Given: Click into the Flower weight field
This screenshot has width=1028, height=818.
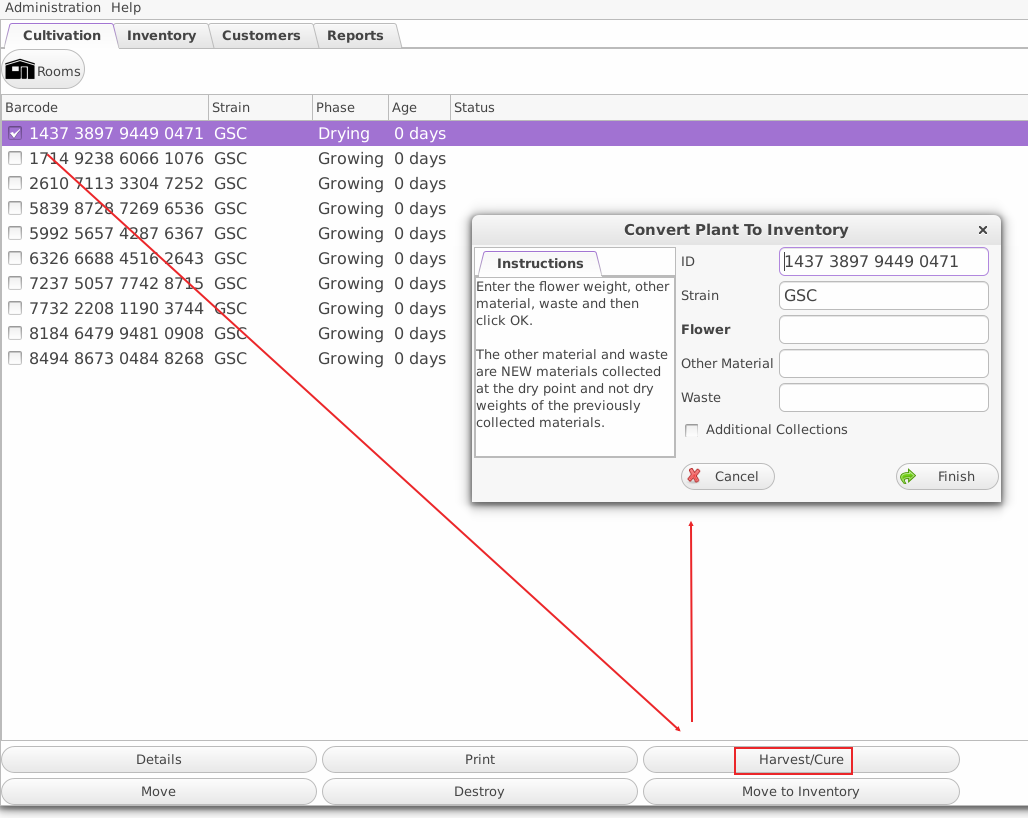Looking at the screenshot, I should pos(883,330).
